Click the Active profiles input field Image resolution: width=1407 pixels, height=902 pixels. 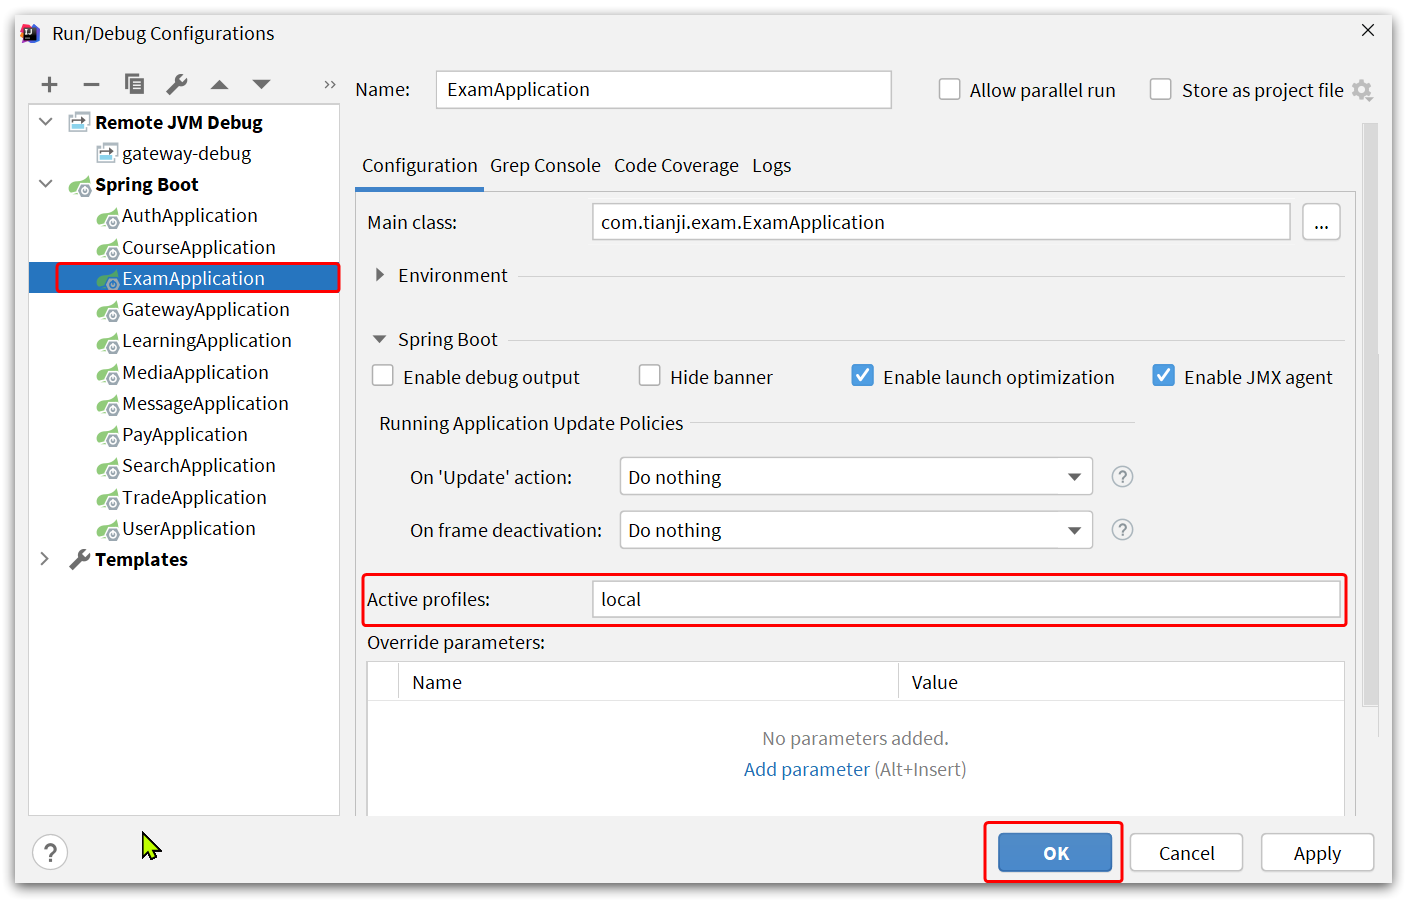[x=965, y=599]
